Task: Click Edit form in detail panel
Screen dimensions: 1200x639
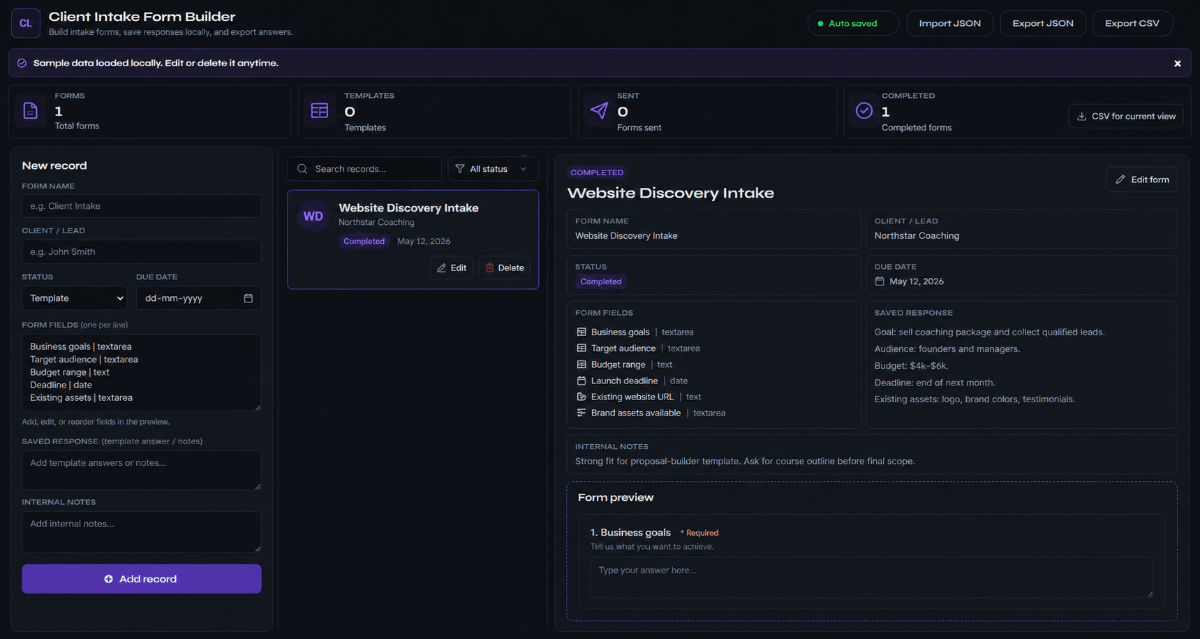Action: pos(1142,180)
